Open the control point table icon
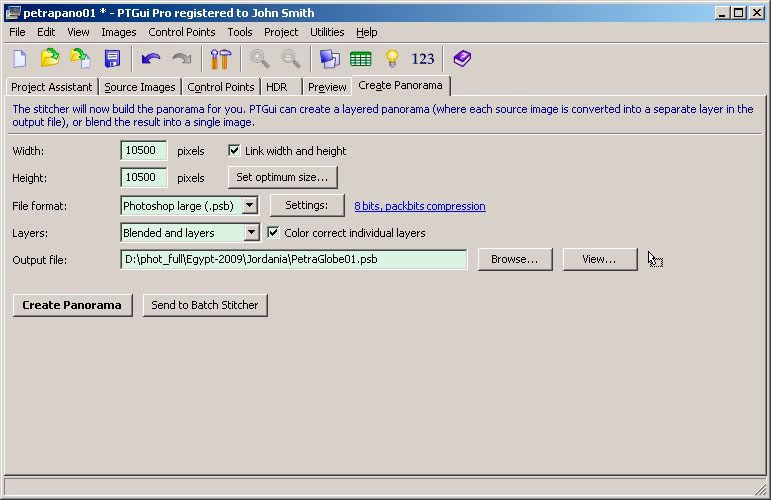771x500 pixels. [360, 59]
